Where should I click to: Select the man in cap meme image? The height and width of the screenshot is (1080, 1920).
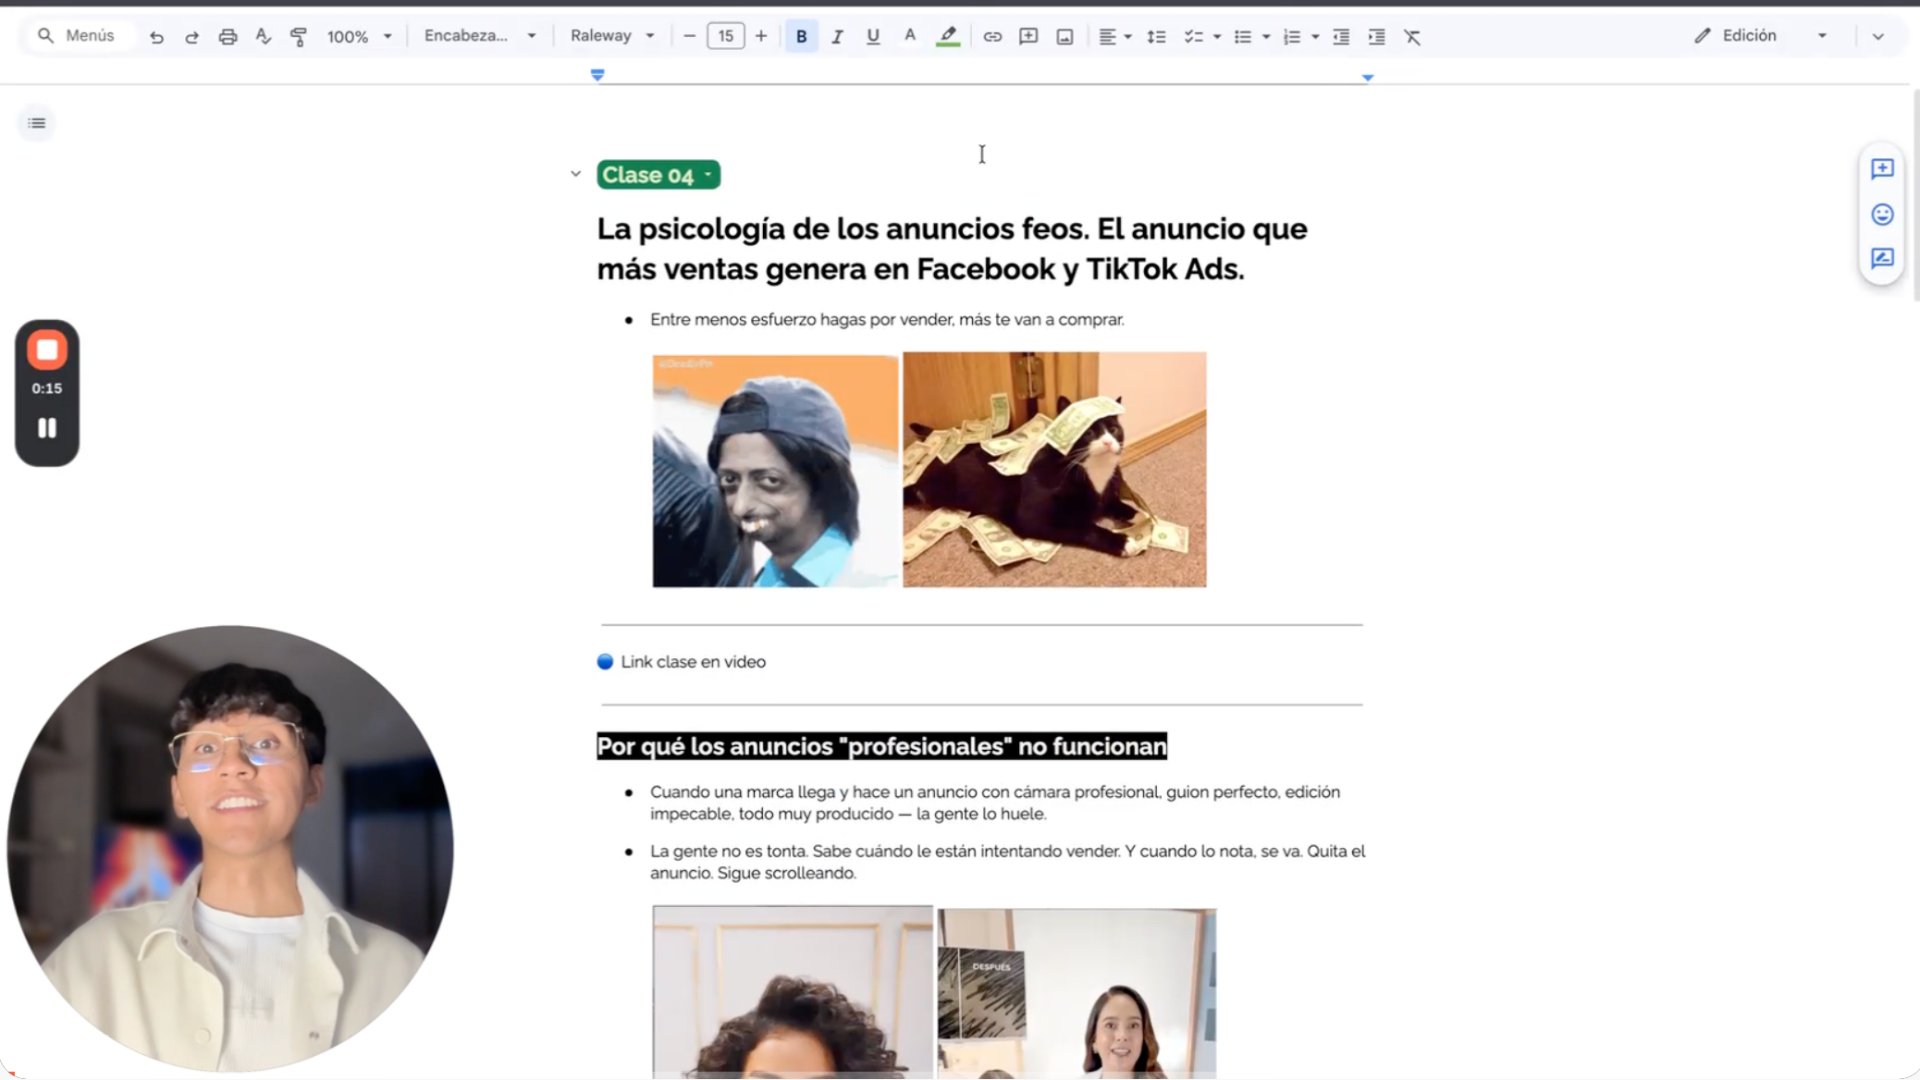coord(776,470)
